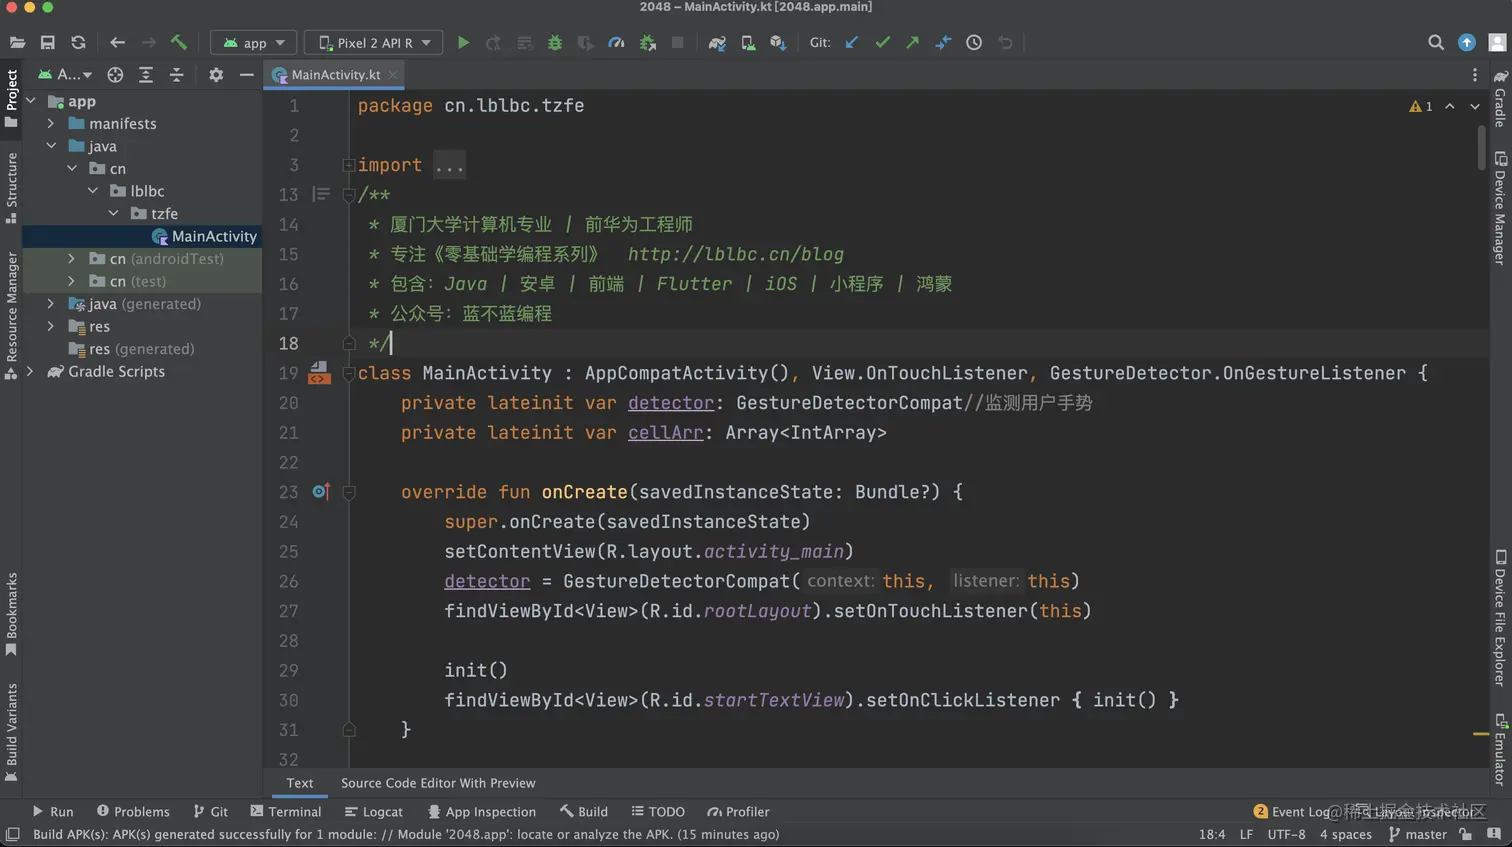Screen dimensions: 1512x847
Task: Close the MainActivity.kt tab
Action: coord(393,75)
